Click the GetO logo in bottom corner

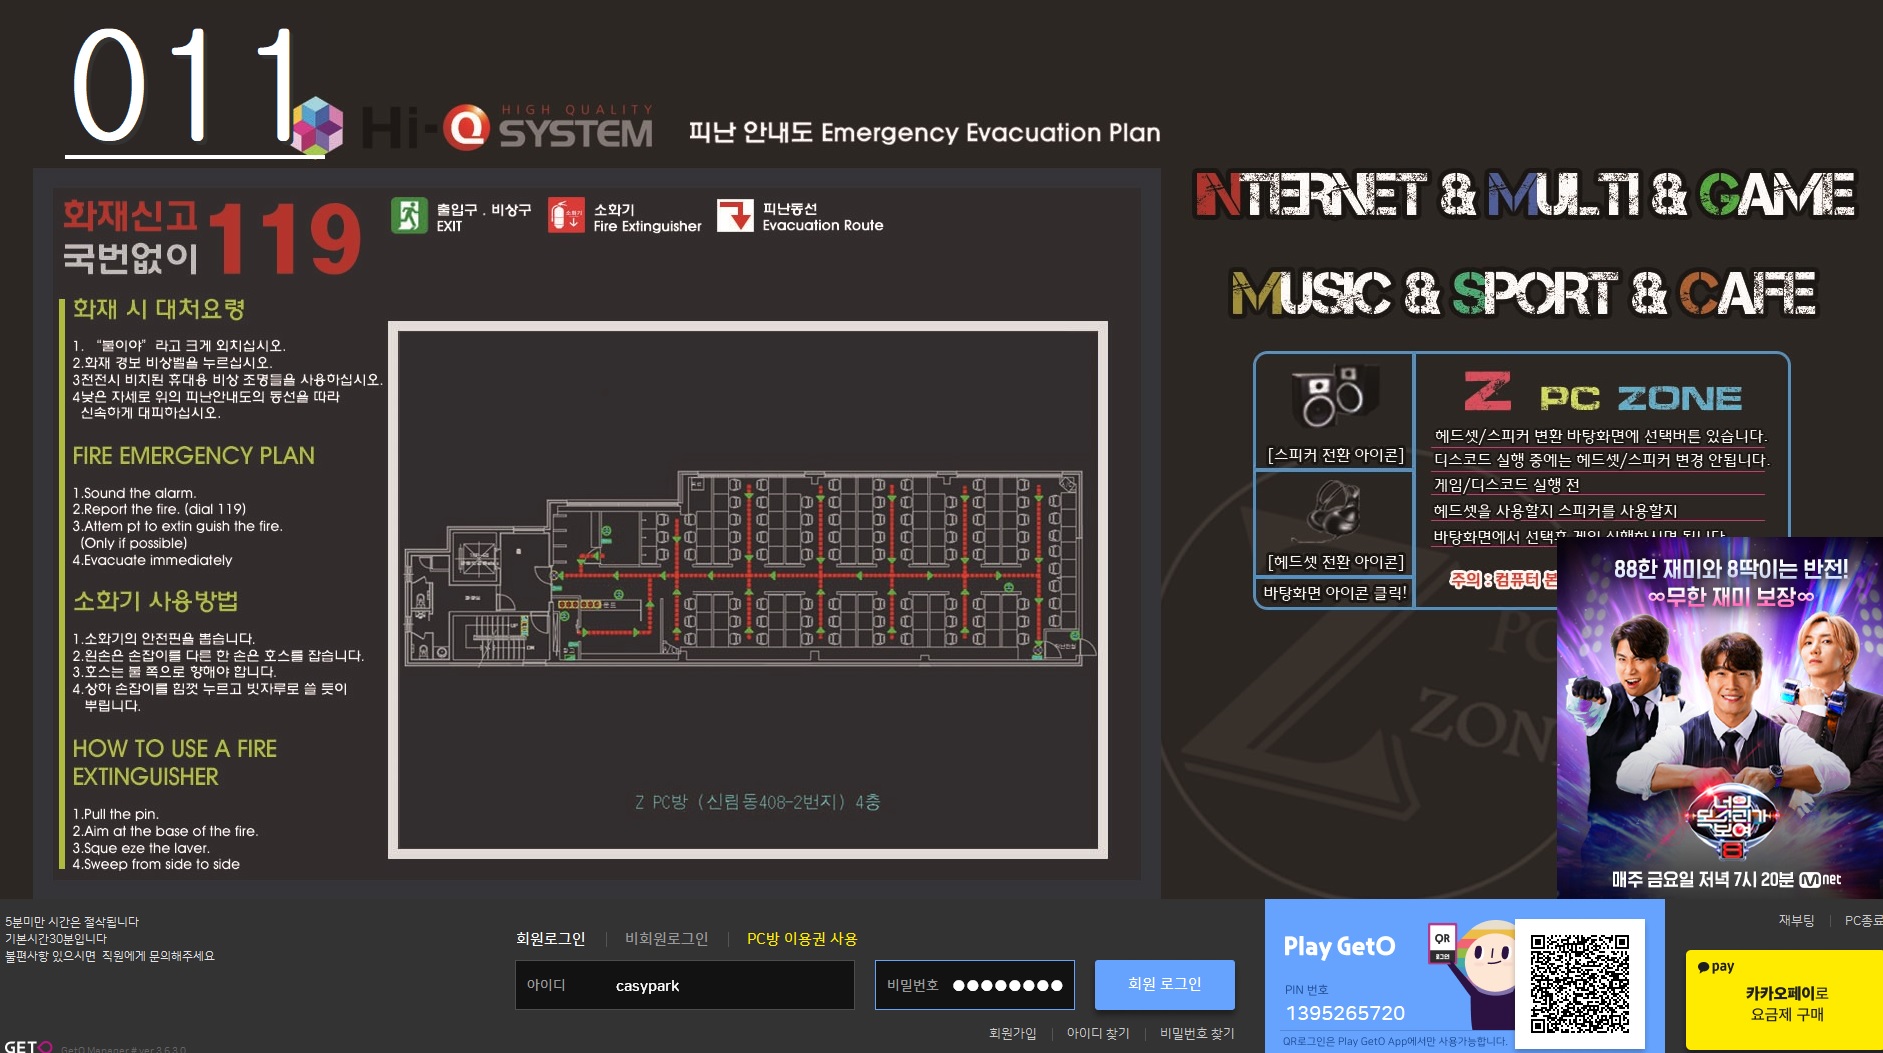tap(28, 1046)
